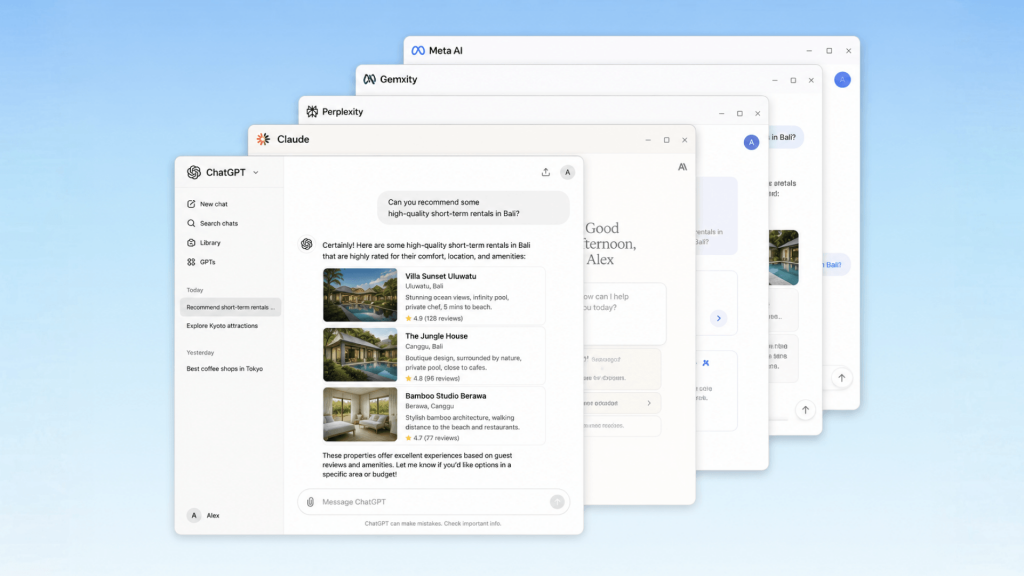Click the '4.7 (77 reviews)' rating
The width and height of the screenshot is (1024, 576).
[x=432, y=438]
